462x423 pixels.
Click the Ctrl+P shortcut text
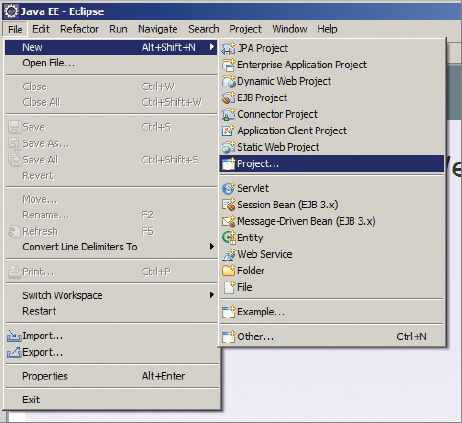pos(156,272)
